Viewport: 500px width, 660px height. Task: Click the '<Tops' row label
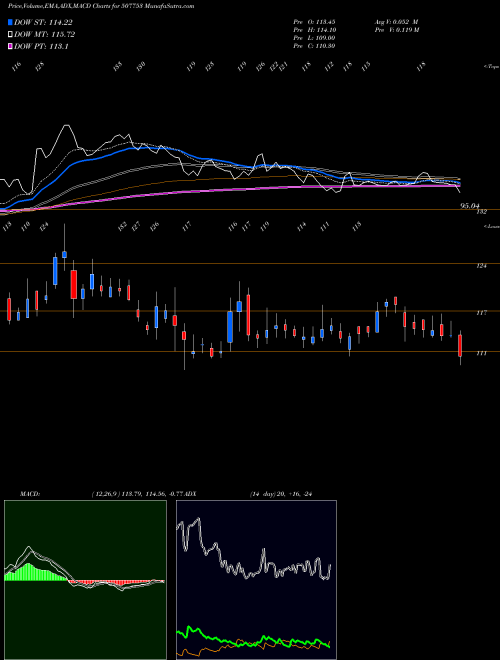(491, 67)
